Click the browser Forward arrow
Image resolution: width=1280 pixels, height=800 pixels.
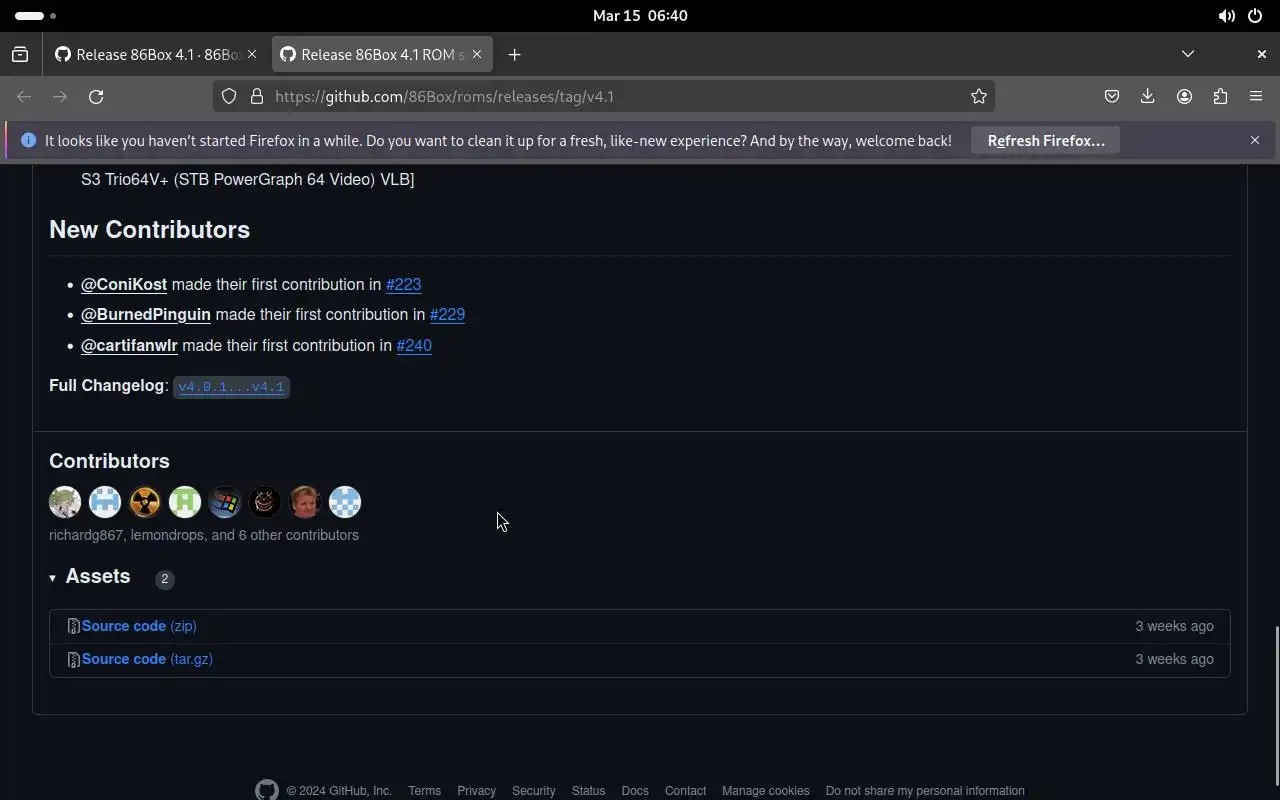click(60, 97)
